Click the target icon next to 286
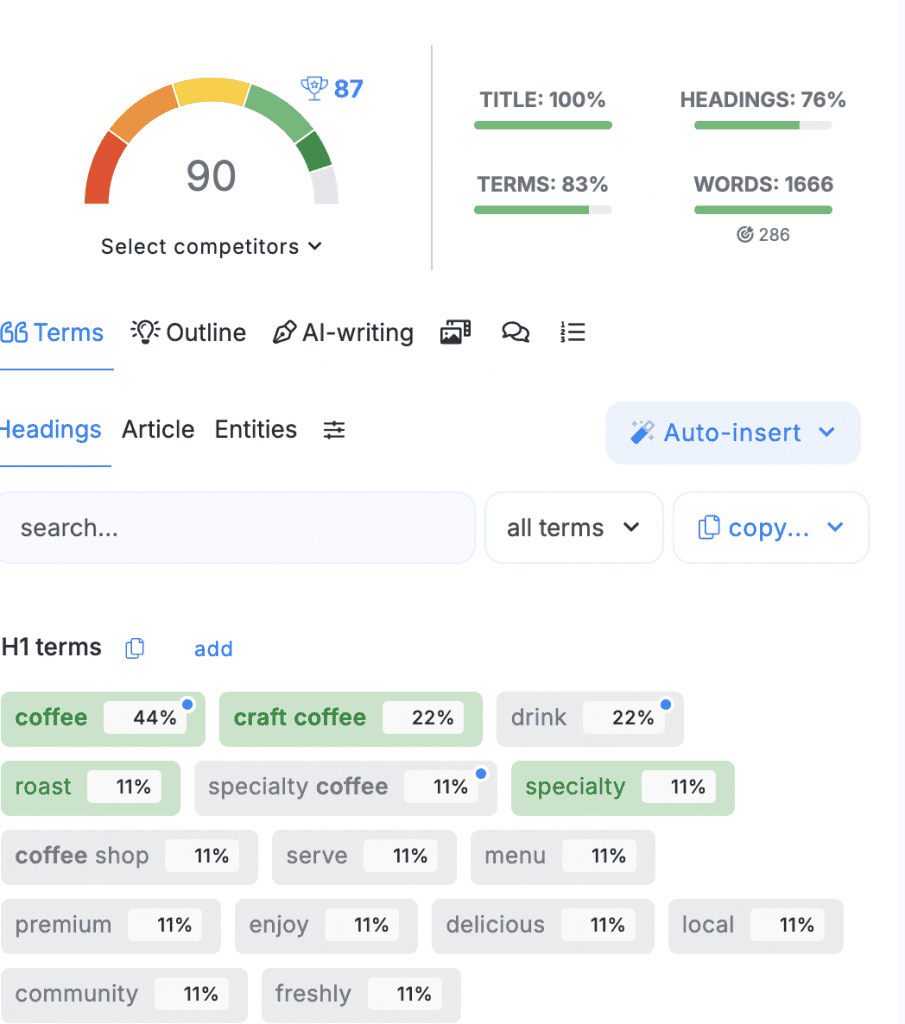This screenshot has height=1024, width=905. tap(744, 235)
